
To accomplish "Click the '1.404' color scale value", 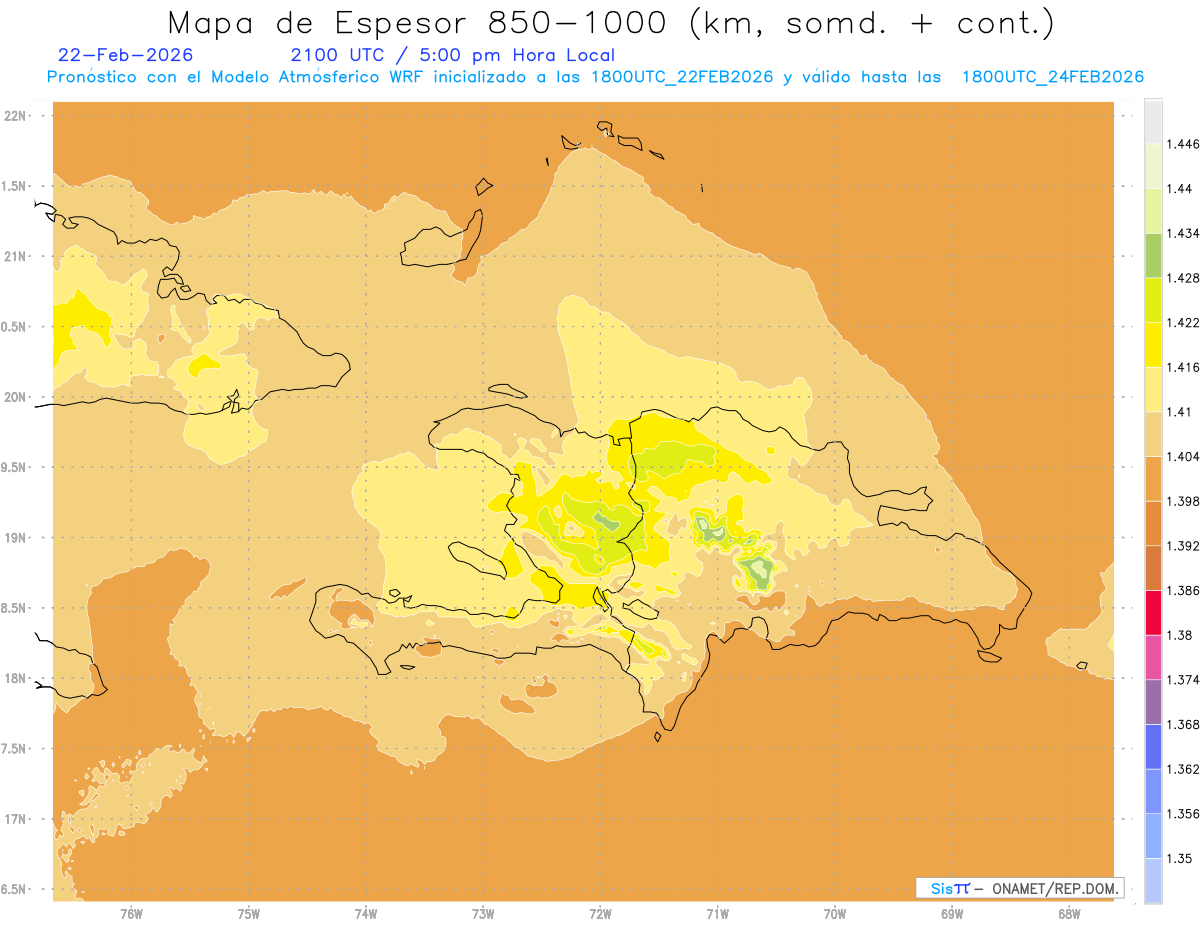I will (x=1185, y=457).
